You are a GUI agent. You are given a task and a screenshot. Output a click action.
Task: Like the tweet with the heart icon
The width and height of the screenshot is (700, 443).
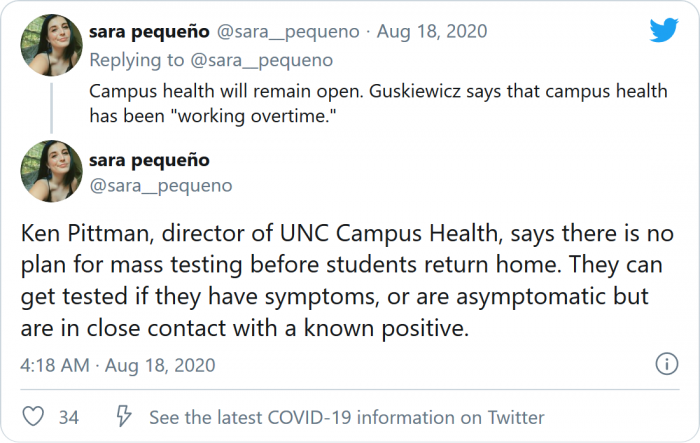[x=33, y=417]
